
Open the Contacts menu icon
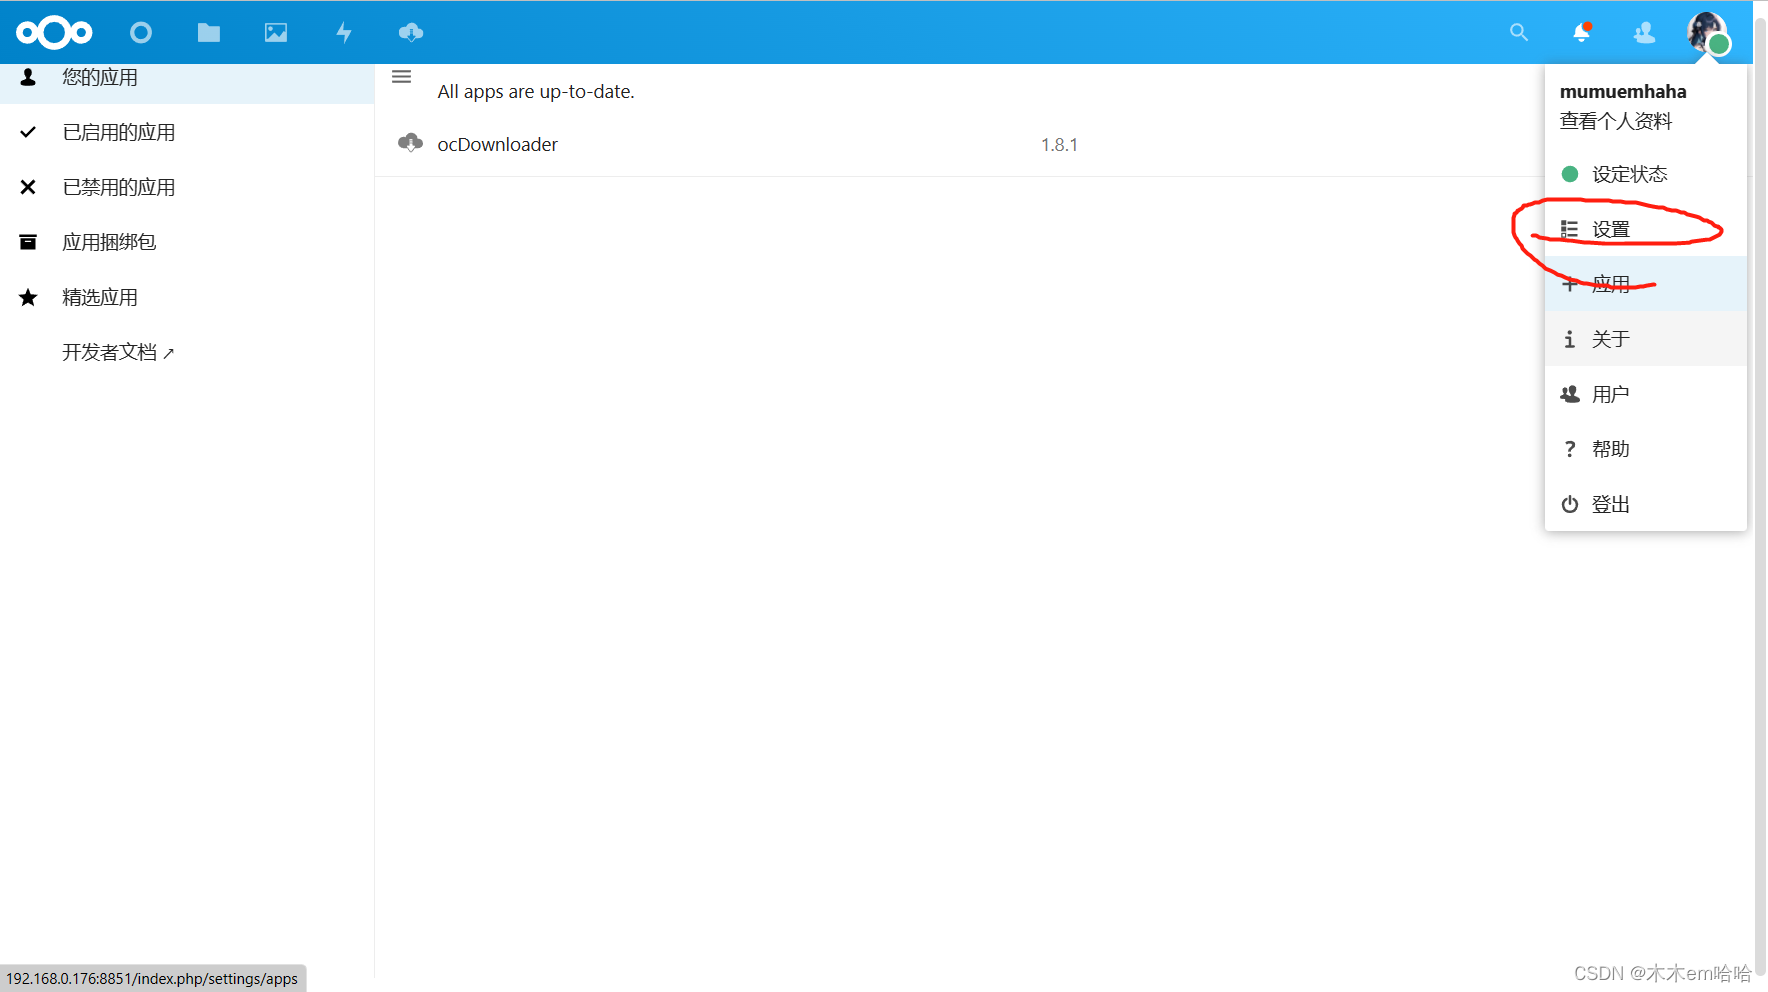coord(1644,33)
